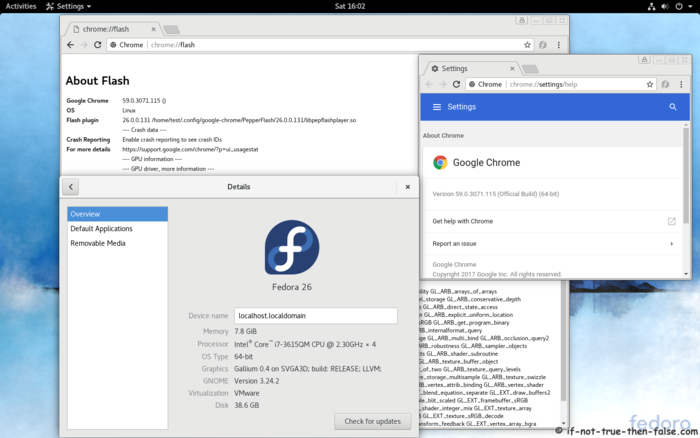Click Disk value 38.6 GB
Viewport: 700px width, 438px height.
pos(247,405)
